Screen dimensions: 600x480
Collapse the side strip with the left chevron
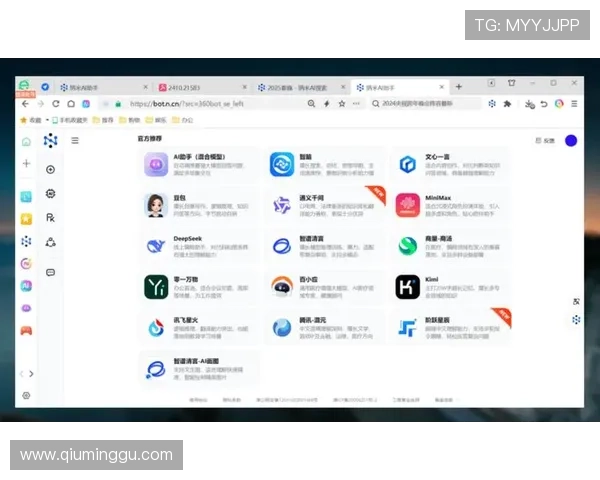pyautogui.click(x=21, y=374)
